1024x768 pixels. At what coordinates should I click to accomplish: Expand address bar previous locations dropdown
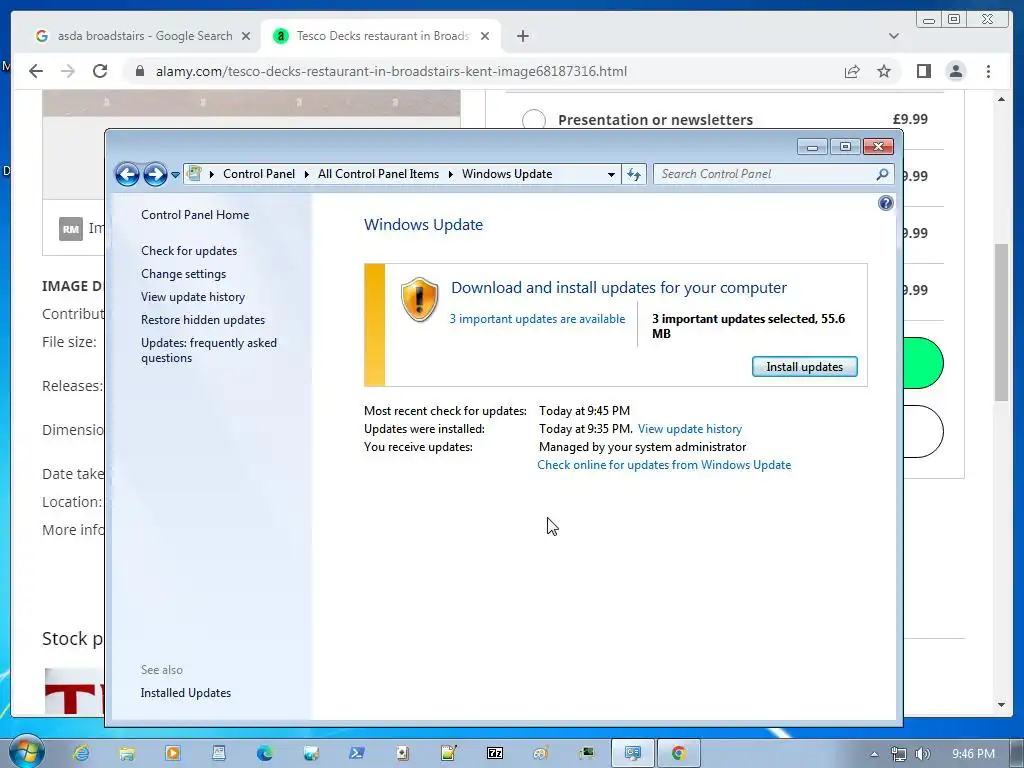(611, 174)
